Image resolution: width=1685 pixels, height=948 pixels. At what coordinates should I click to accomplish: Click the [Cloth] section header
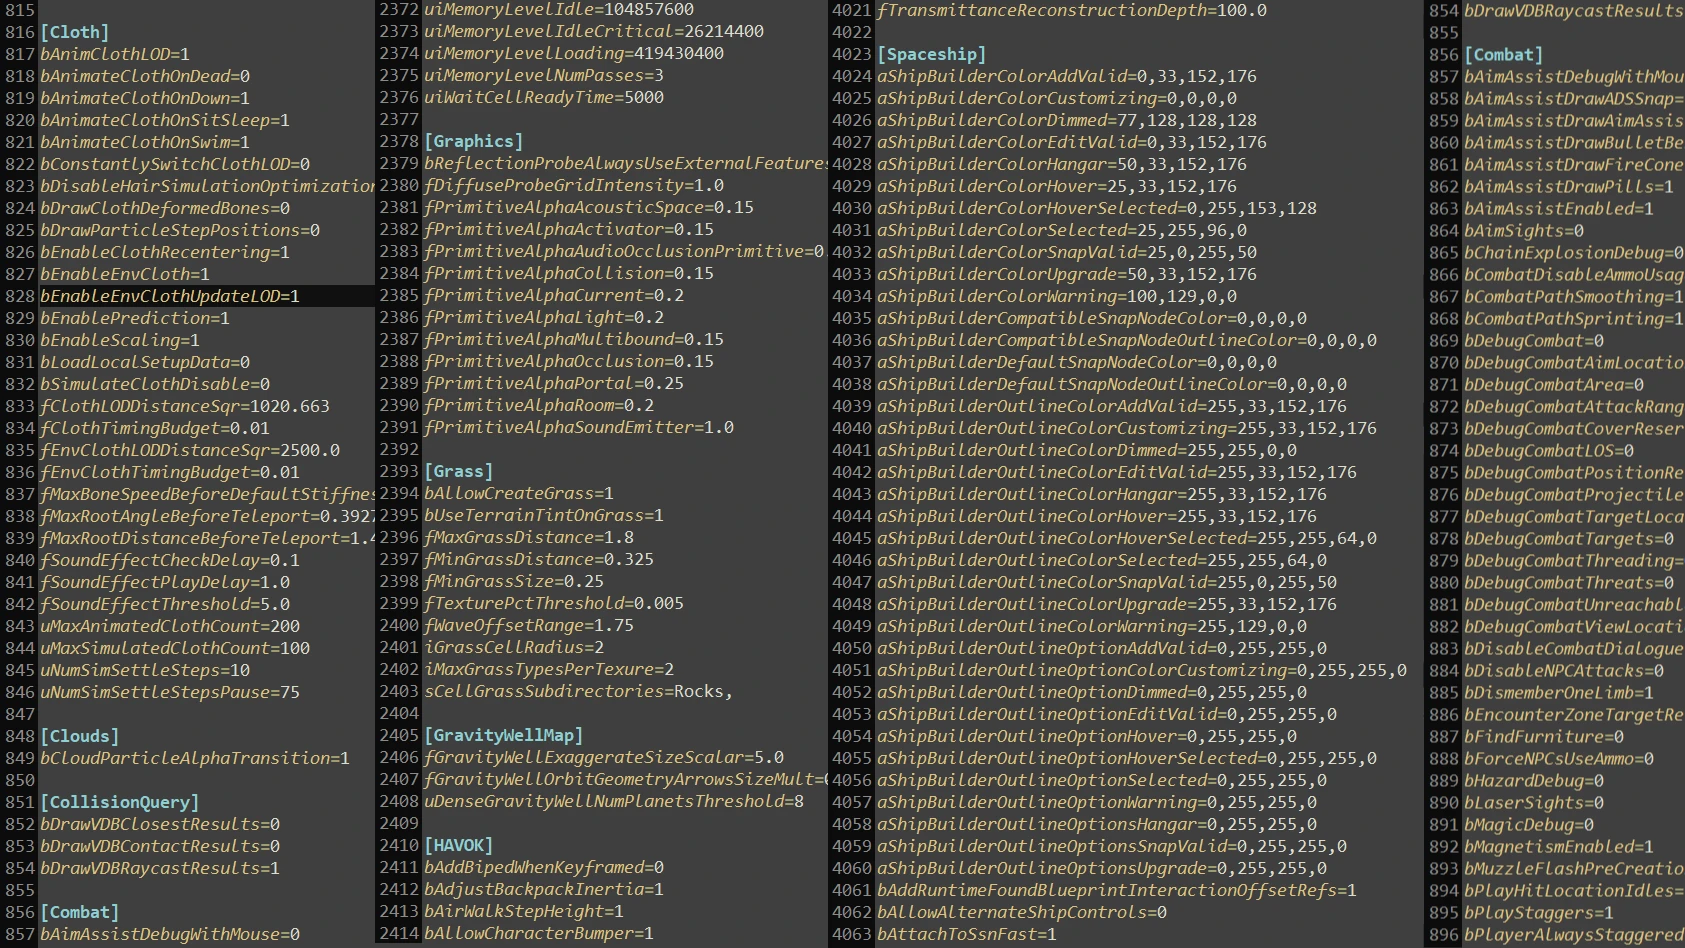click(x=77, y=32)
